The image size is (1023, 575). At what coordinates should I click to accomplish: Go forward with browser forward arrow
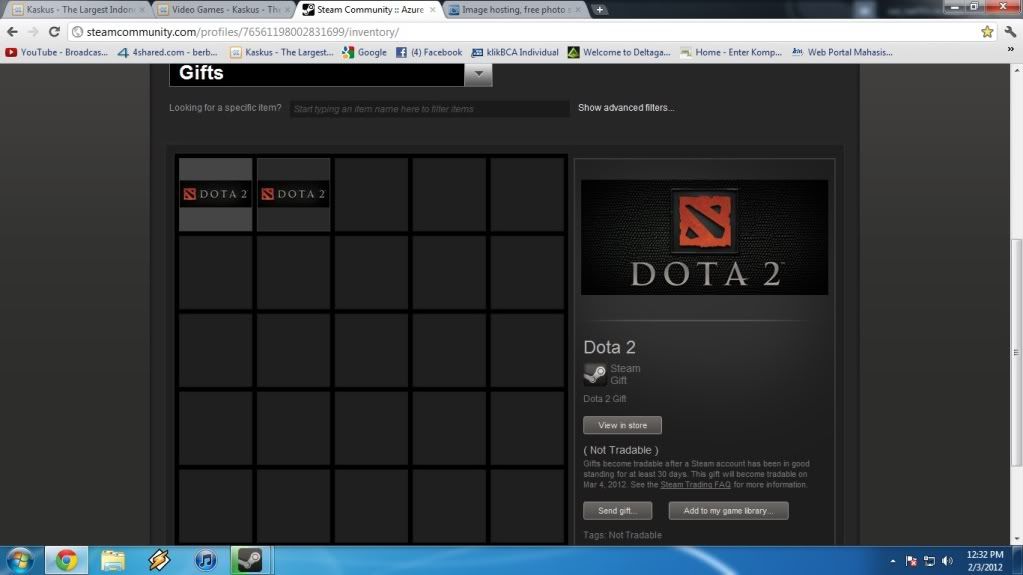pos(33,32)
